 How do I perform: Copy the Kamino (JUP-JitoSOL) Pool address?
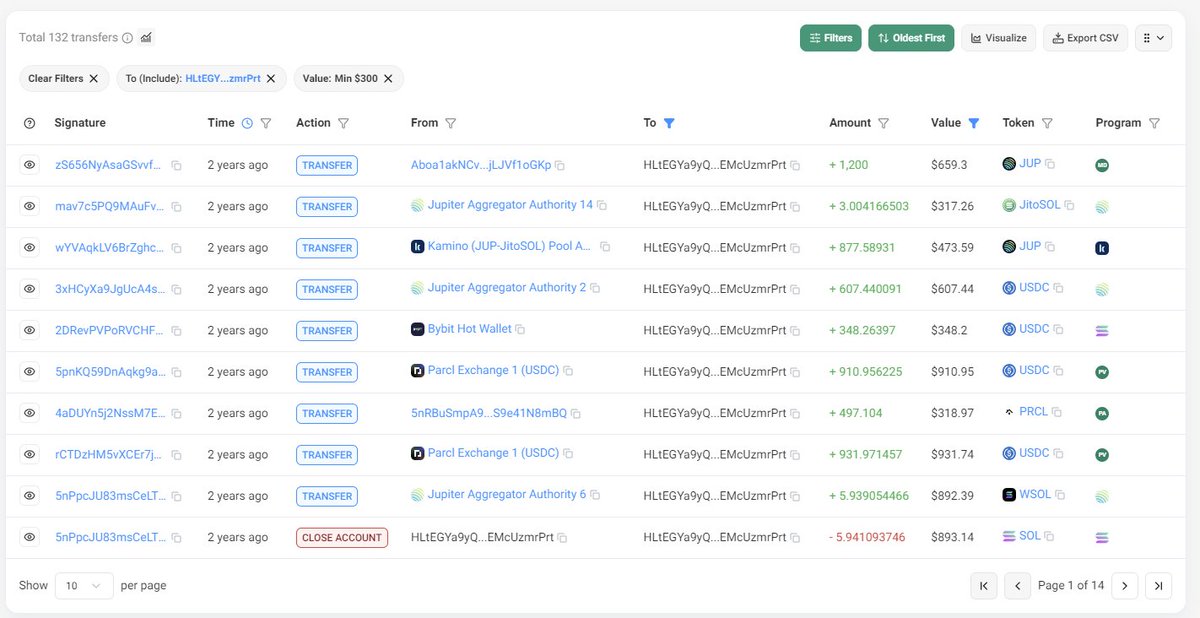point(605,247)
